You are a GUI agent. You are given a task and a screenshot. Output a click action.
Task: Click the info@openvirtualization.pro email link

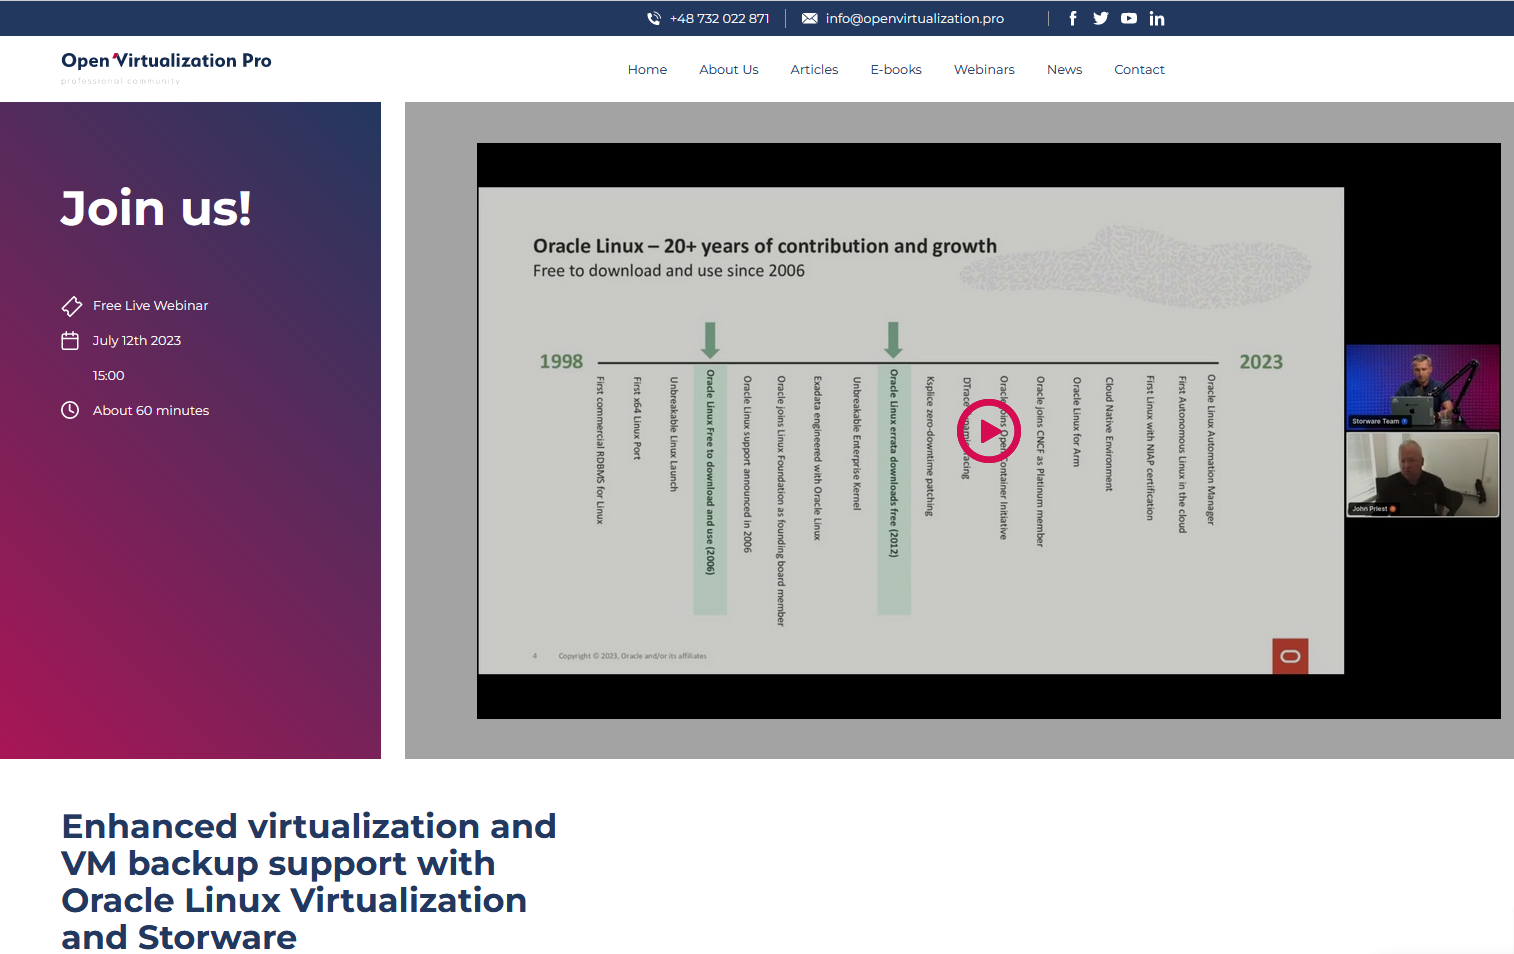pyautogui.click(x=915, y=19)
